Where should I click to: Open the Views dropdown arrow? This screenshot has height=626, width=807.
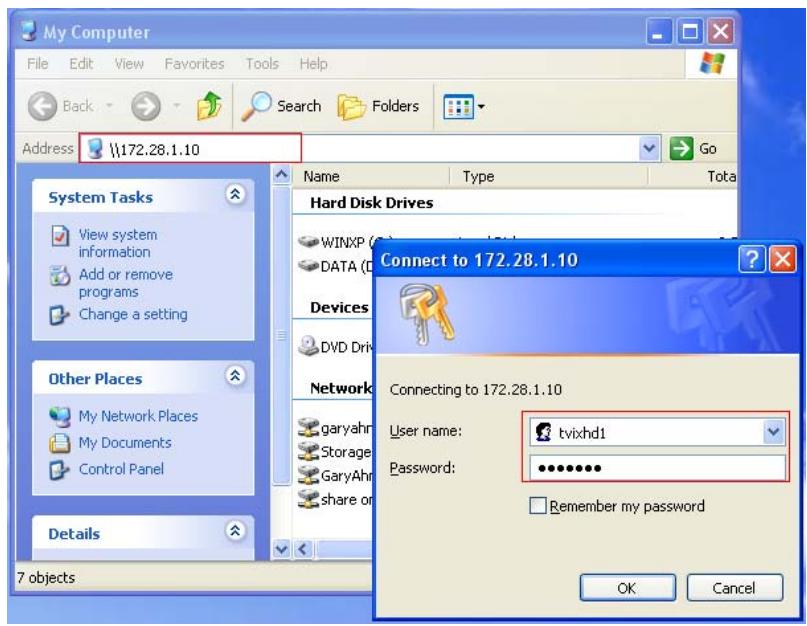481,107
